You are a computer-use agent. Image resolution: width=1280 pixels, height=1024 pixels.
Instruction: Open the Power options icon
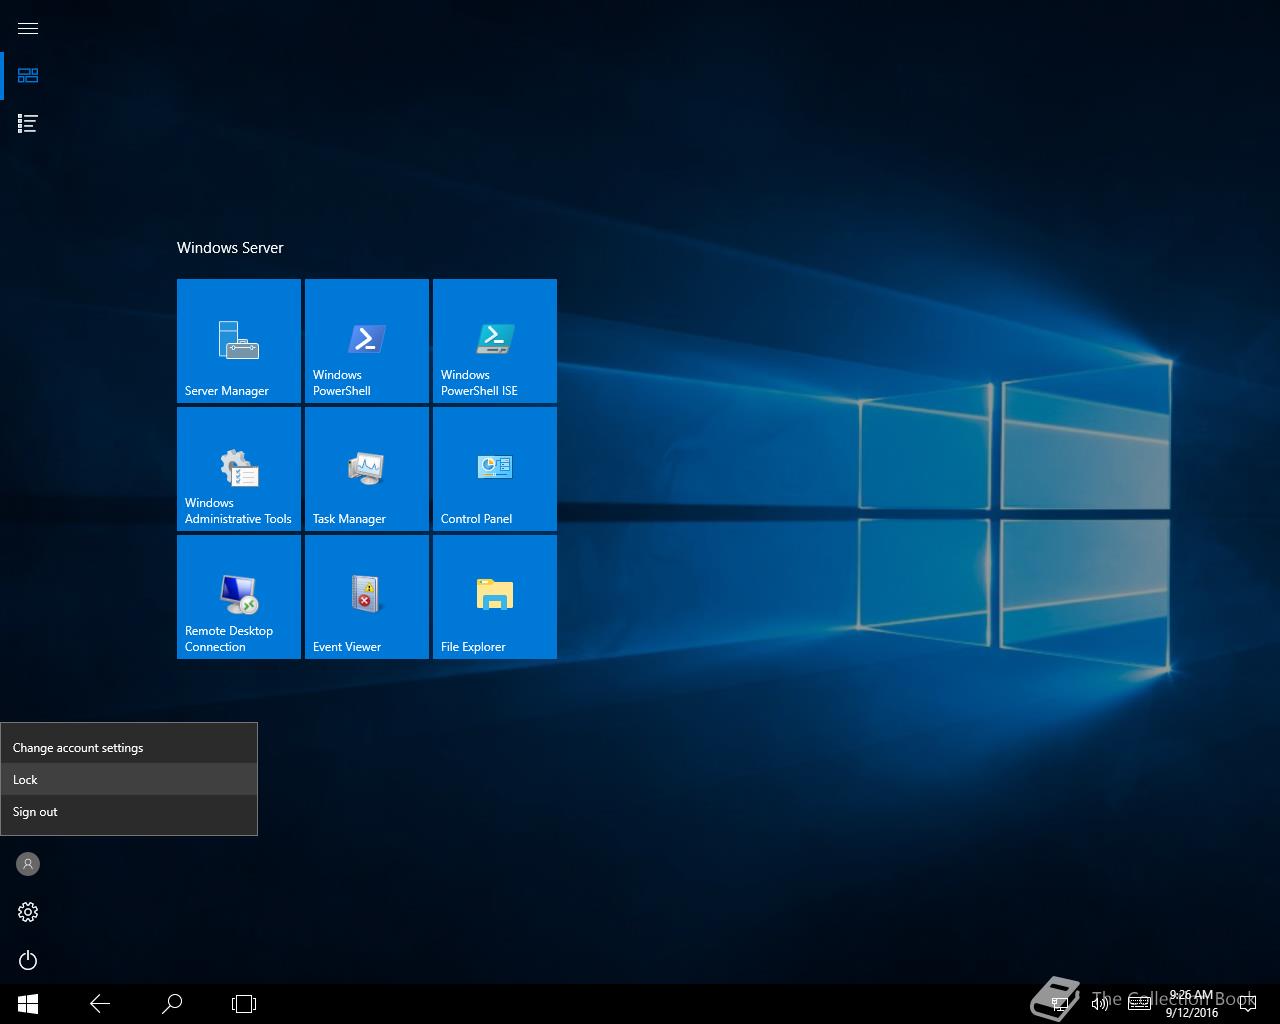(28, 960)
